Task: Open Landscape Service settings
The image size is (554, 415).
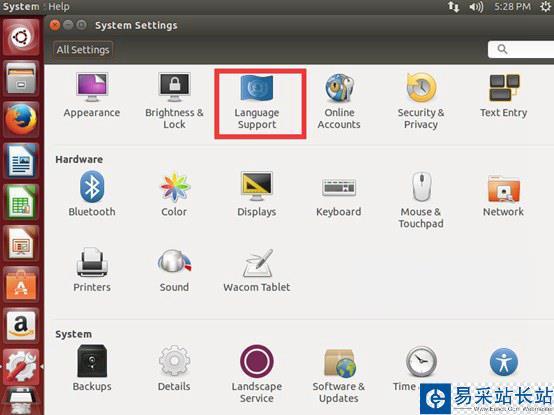Action: pyautogui.click(x=257, y=374)
